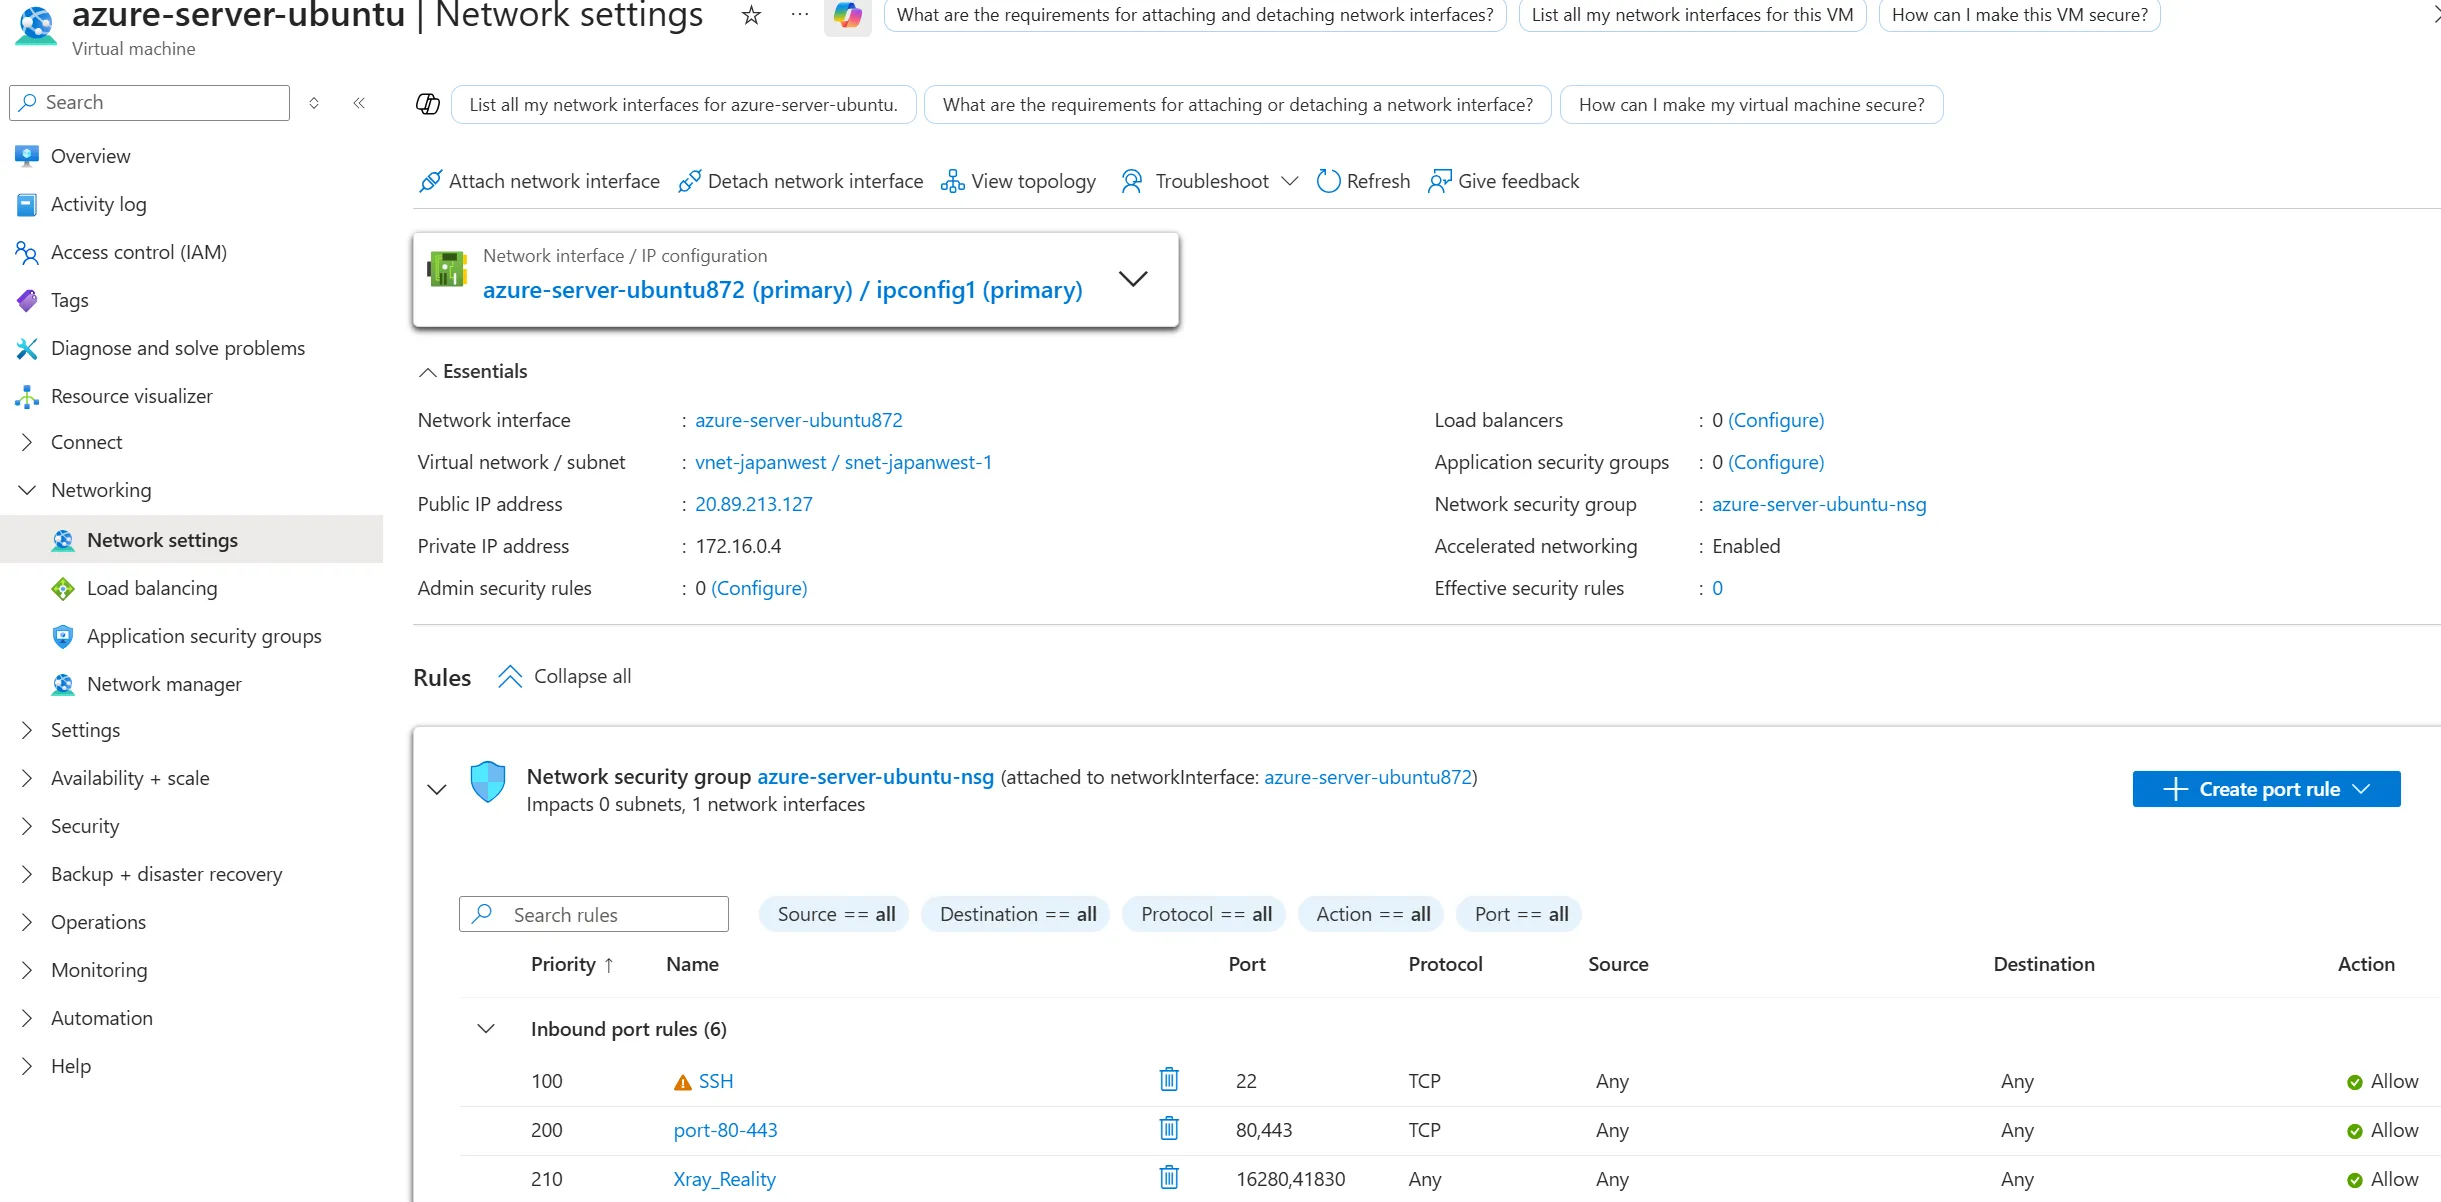The width and height of the screenshot is (2441, 1202).
Task: Collapse the sidebar with the double-chevron icon
Action: point(359,103)
